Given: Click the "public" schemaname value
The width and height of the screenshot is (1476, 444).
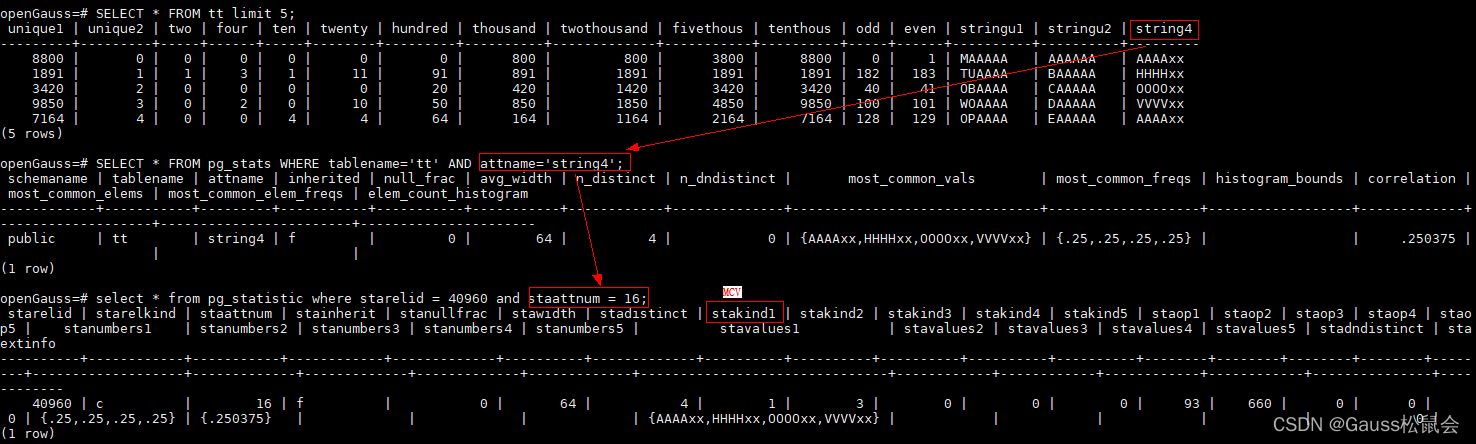Looking at the screenshot, I should click(33, 238).
